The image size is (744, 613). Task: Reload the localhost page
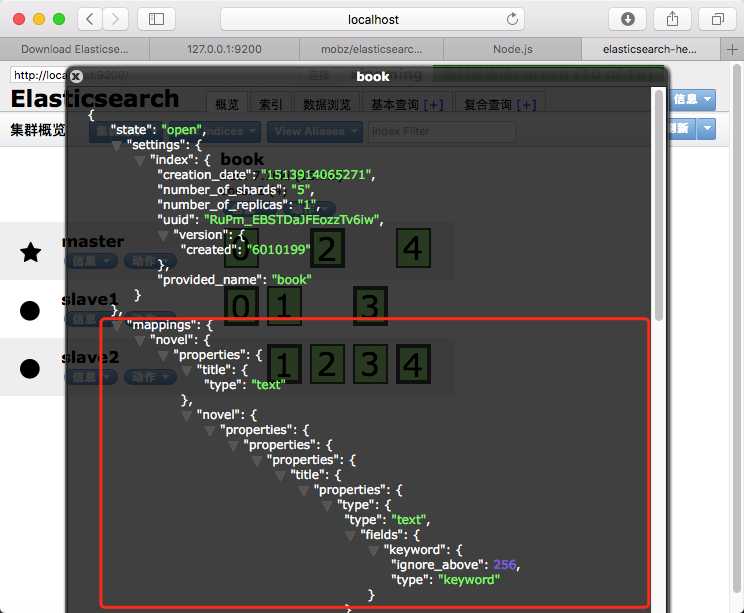(512, 19)
